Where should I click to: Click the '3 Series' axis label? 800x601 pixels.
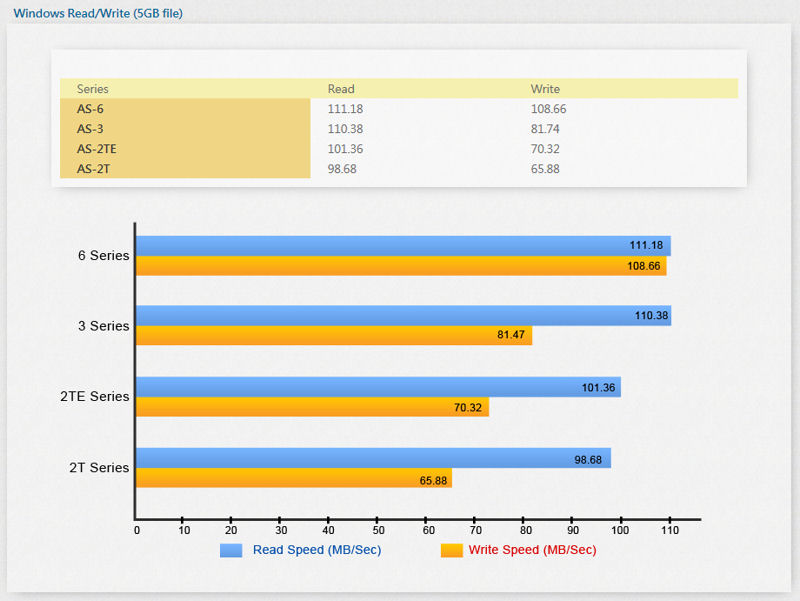104,326
